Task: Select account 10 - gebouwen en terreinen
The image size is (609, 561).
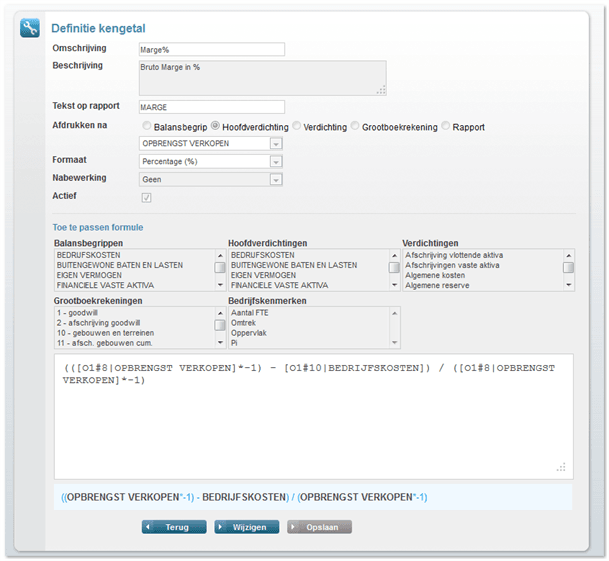Action: point(106,333)
